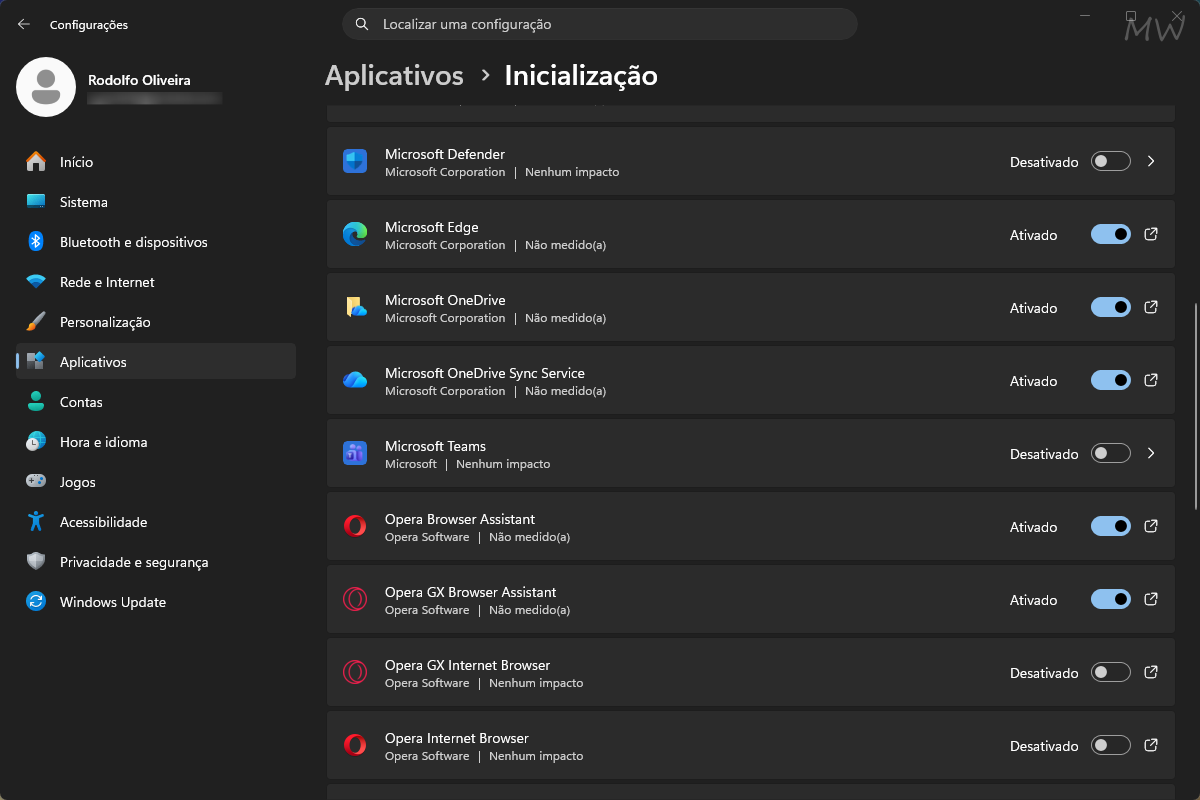The height and width of the screenshot is (800, 1200).
Task: Enable Opera GX Internet Browser toggle
Action: click(x=1111, y=672)
